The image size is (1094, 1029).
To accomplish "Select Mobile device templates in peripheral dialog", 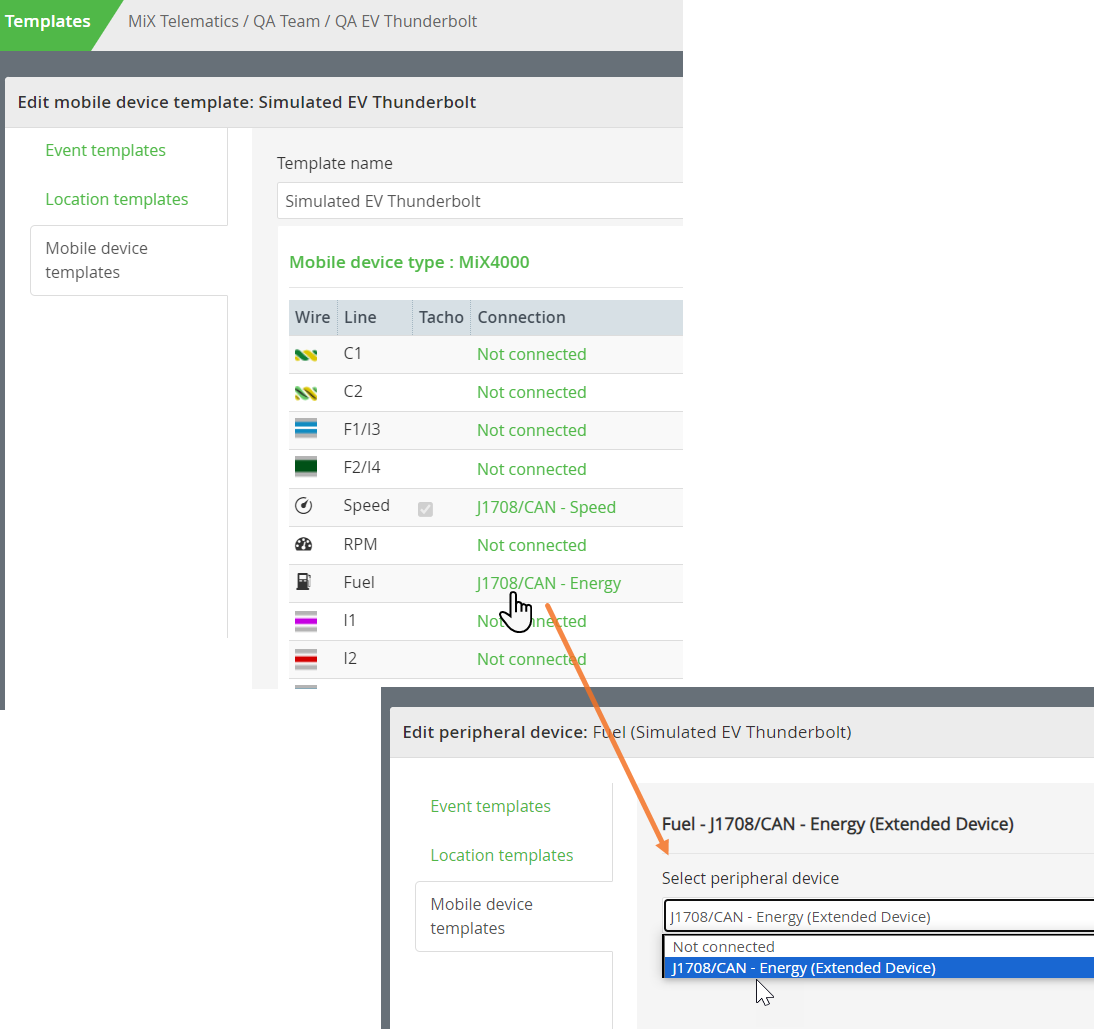I will [x=514, y=916].
